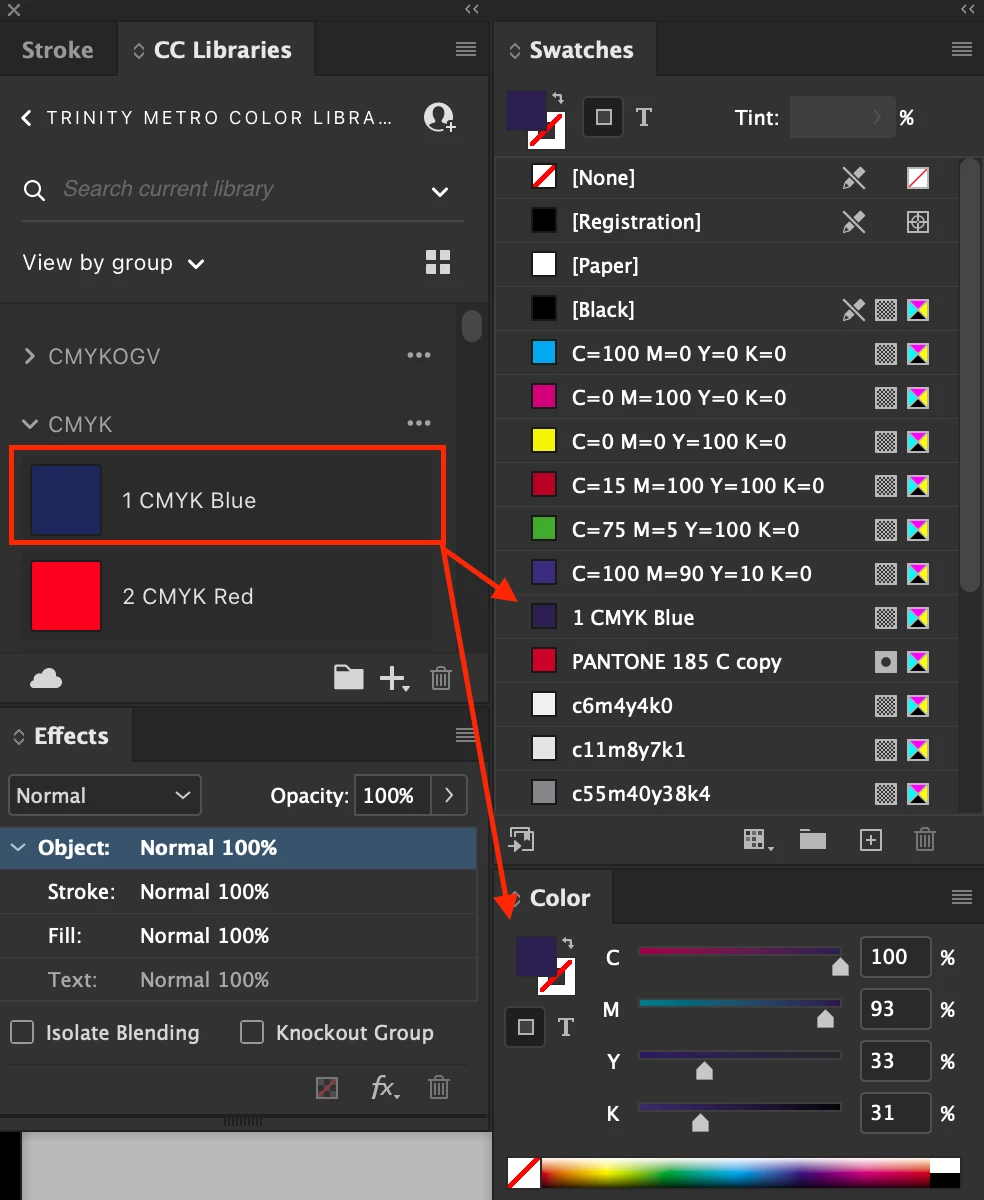This screenshot has width=984, height=1200.
Task: Open Tint slider arrow in Swatches
Action: click(x=878, y=118)
